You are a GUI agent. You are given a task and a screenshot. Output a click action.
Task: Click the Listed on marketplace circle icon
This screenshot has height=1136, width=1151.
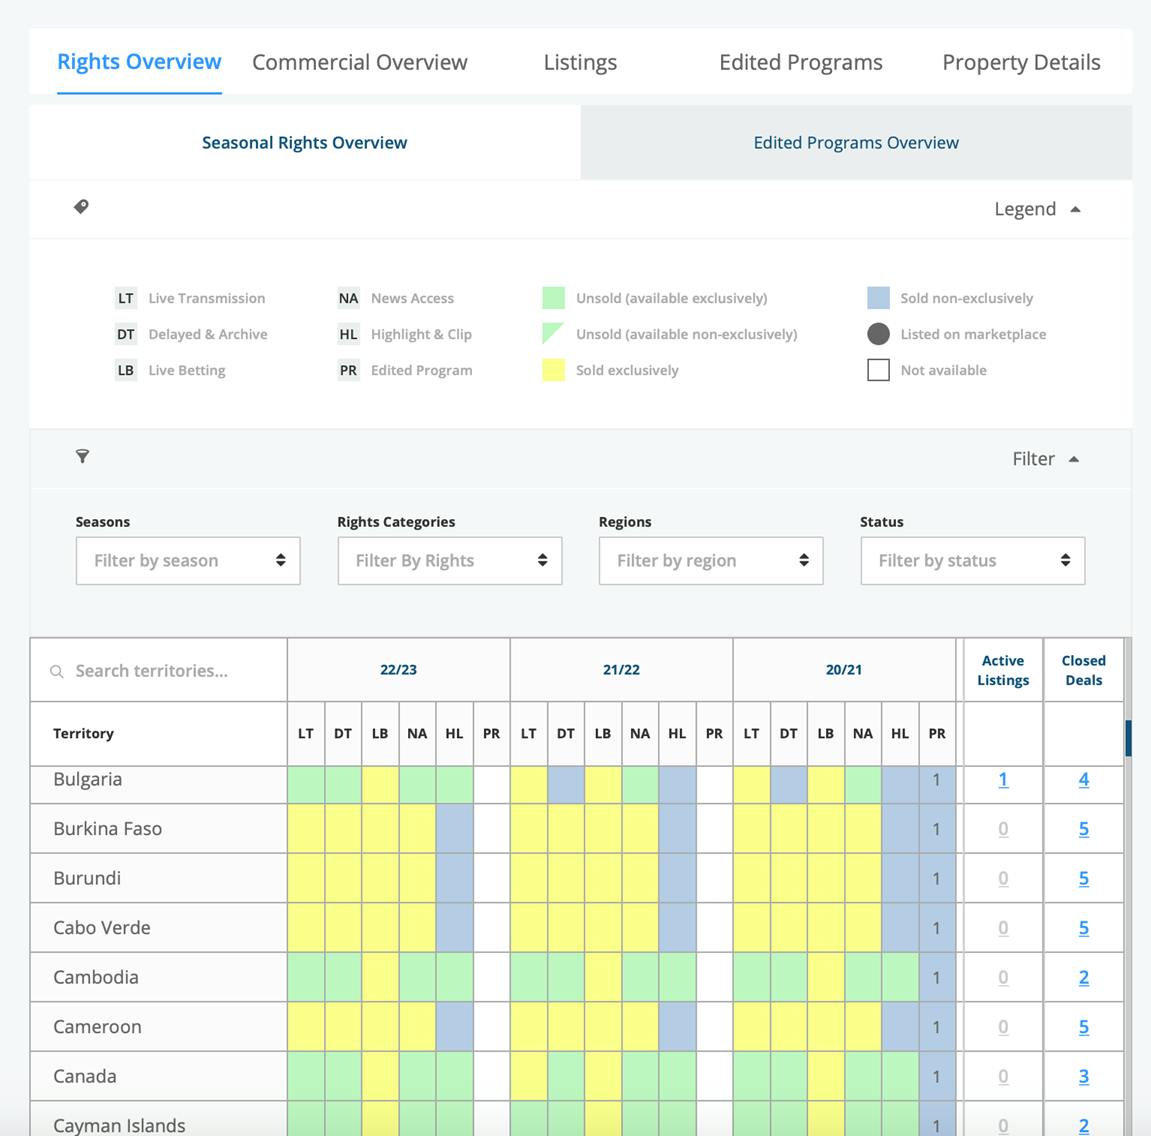(x=878, y=334)
